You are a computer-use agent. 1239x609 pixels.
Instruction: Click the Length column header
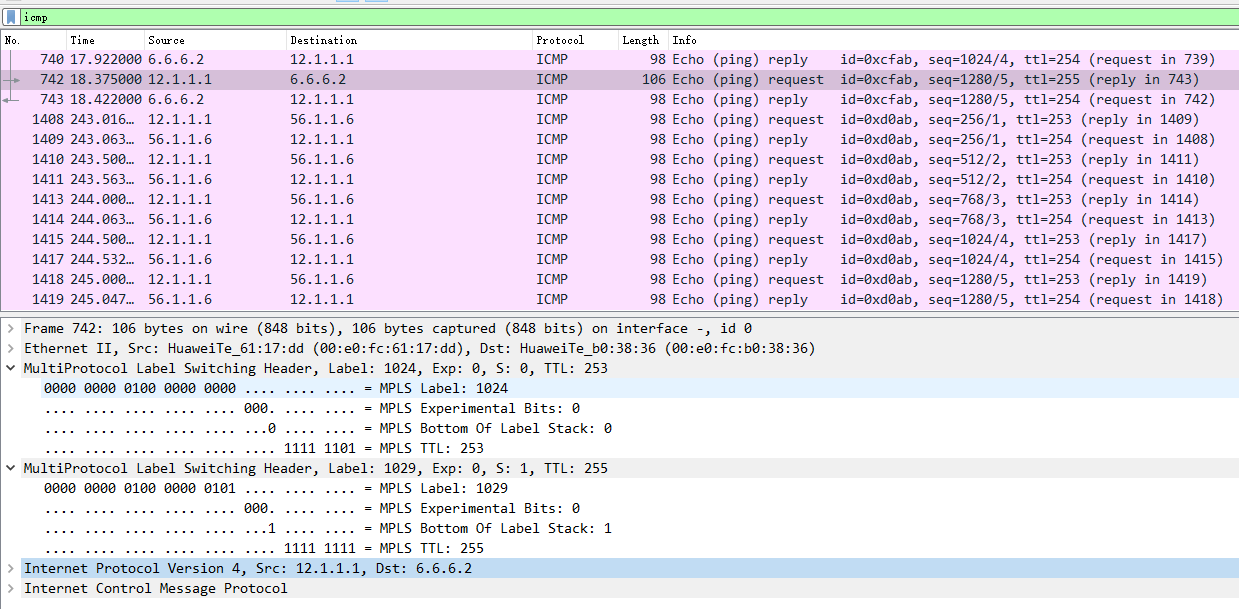coord(640,40)
